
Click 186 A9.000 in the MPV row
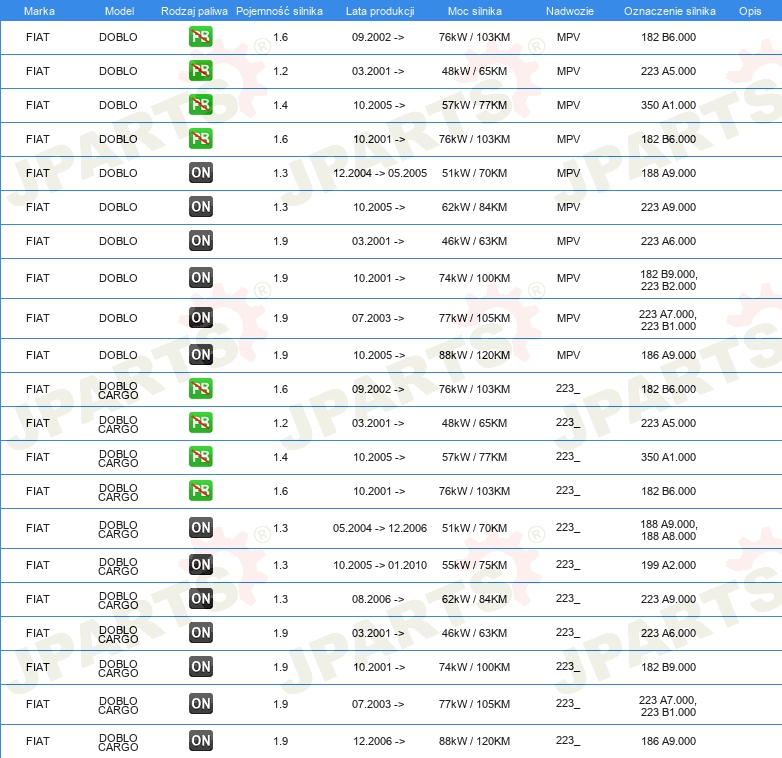coord(668,355)
